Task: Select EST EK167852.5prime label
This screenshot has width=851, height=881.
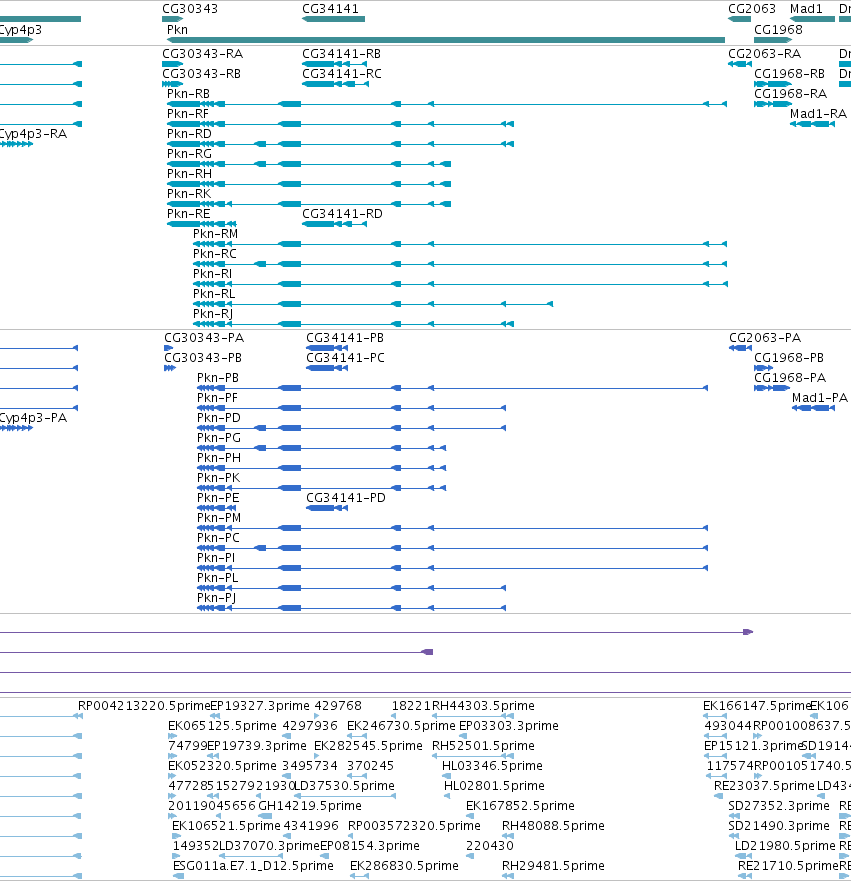Action: click(520, 806)
